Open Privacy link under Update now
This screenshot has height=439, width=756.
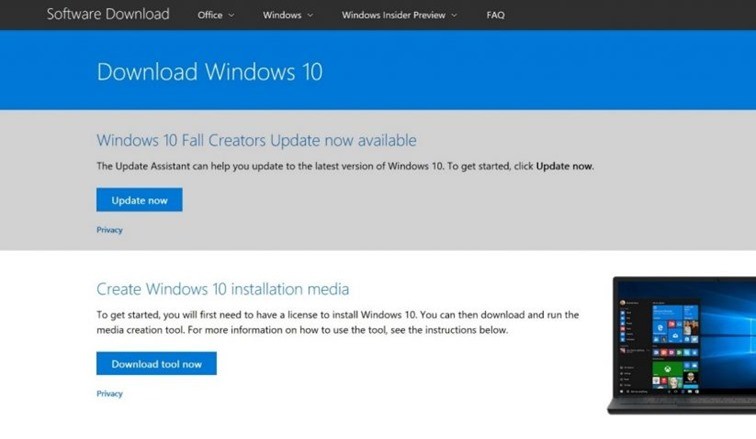click(109, 230)
